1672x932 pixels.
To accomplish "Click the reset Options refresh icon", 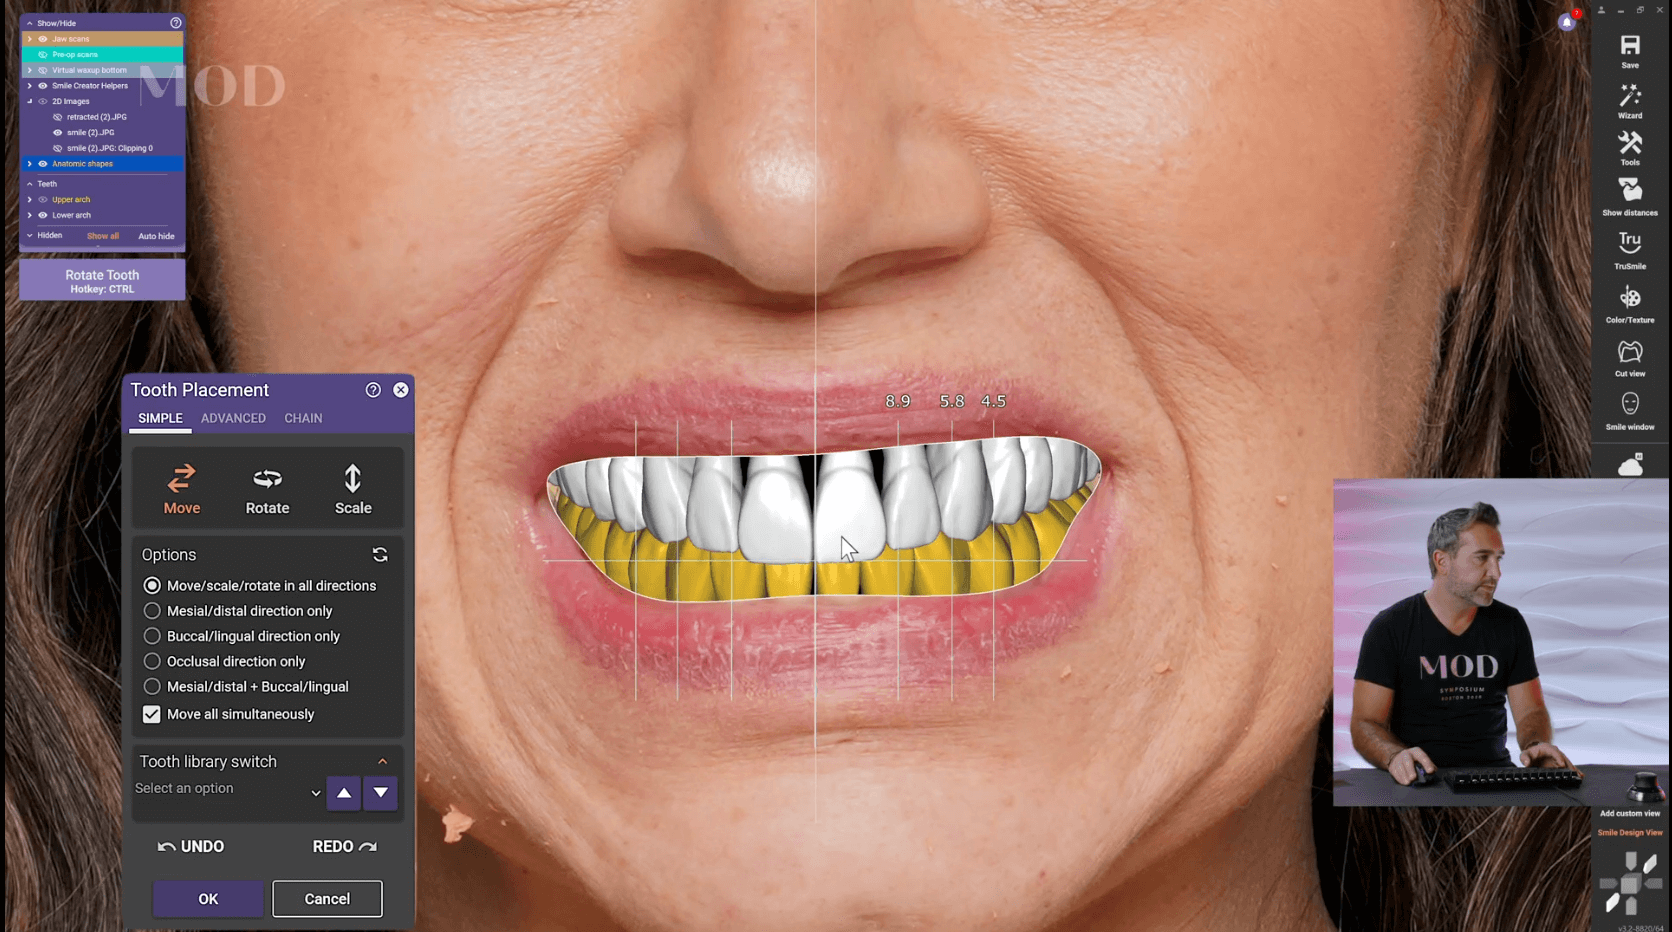I will [380, 555].
